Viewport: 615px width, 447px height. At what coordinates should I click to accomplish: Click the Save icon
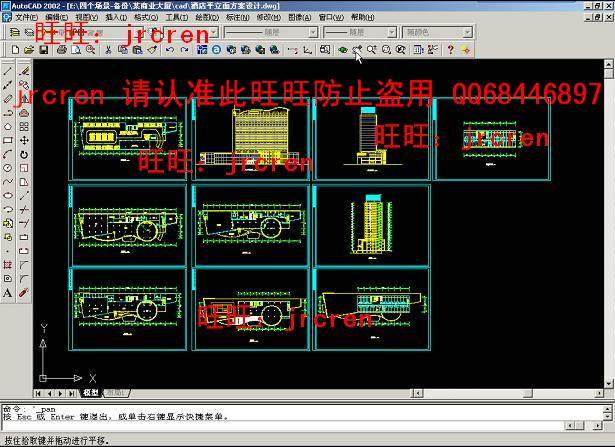pyautogui.click(x=44, y=50)
